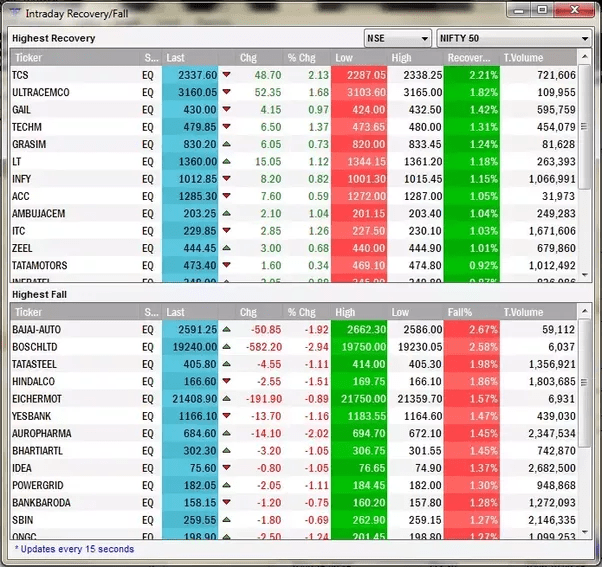Viewport: 602px width, 567px height.
Task: Open the NIFTY 50 index dropdown
Action: tap(514, 38)
